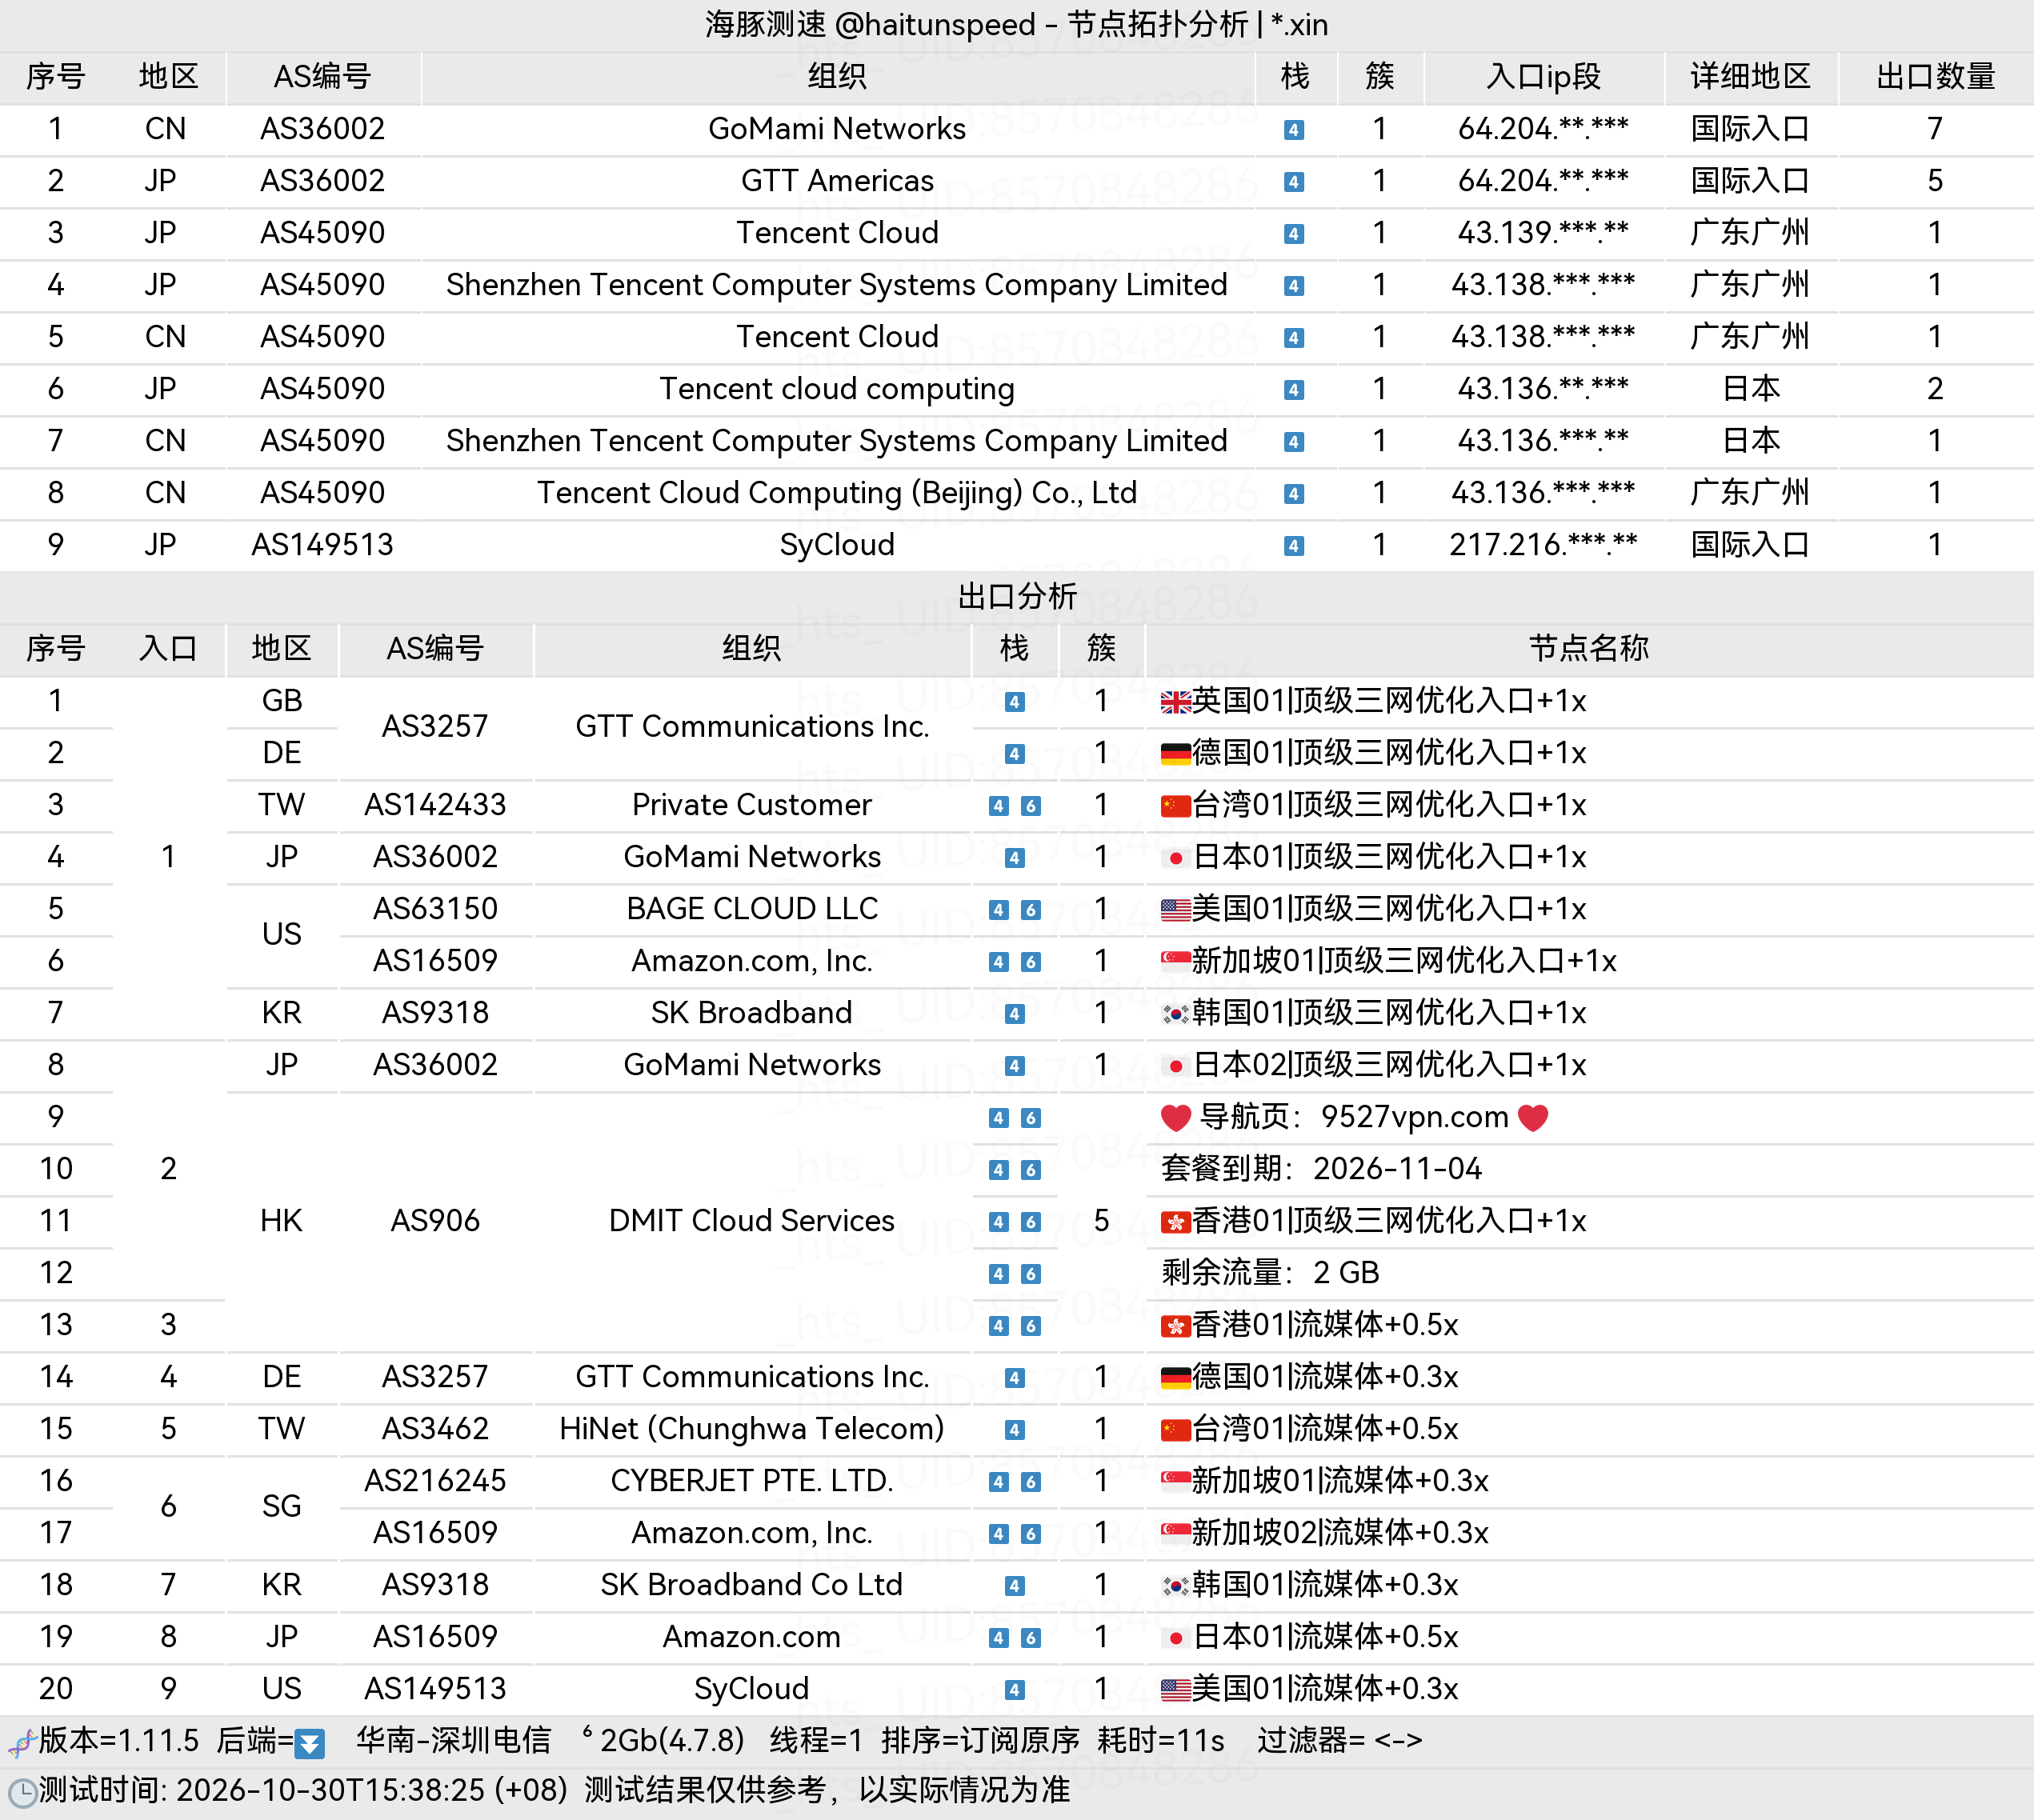Click the SK Broadband Co Ltd cell
Viewport: 2034px width, 1820px height.
coord(752,1585)
